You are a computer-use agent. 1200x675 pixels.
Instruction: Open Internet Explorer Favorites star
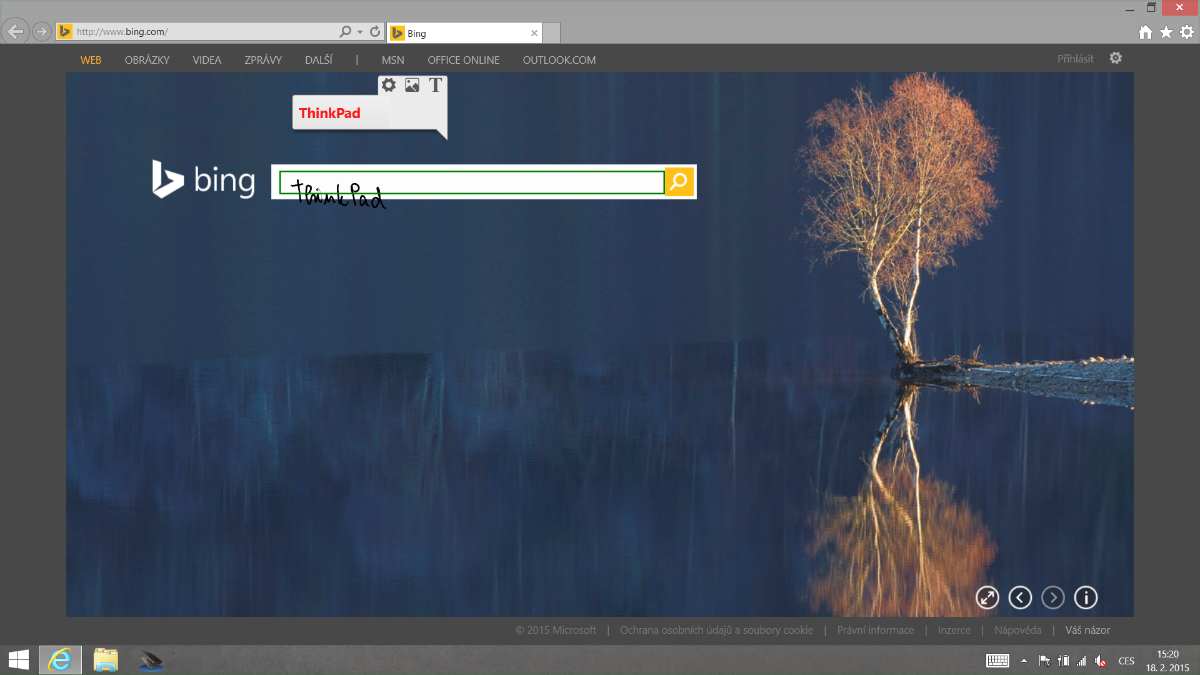(1166, 32)
